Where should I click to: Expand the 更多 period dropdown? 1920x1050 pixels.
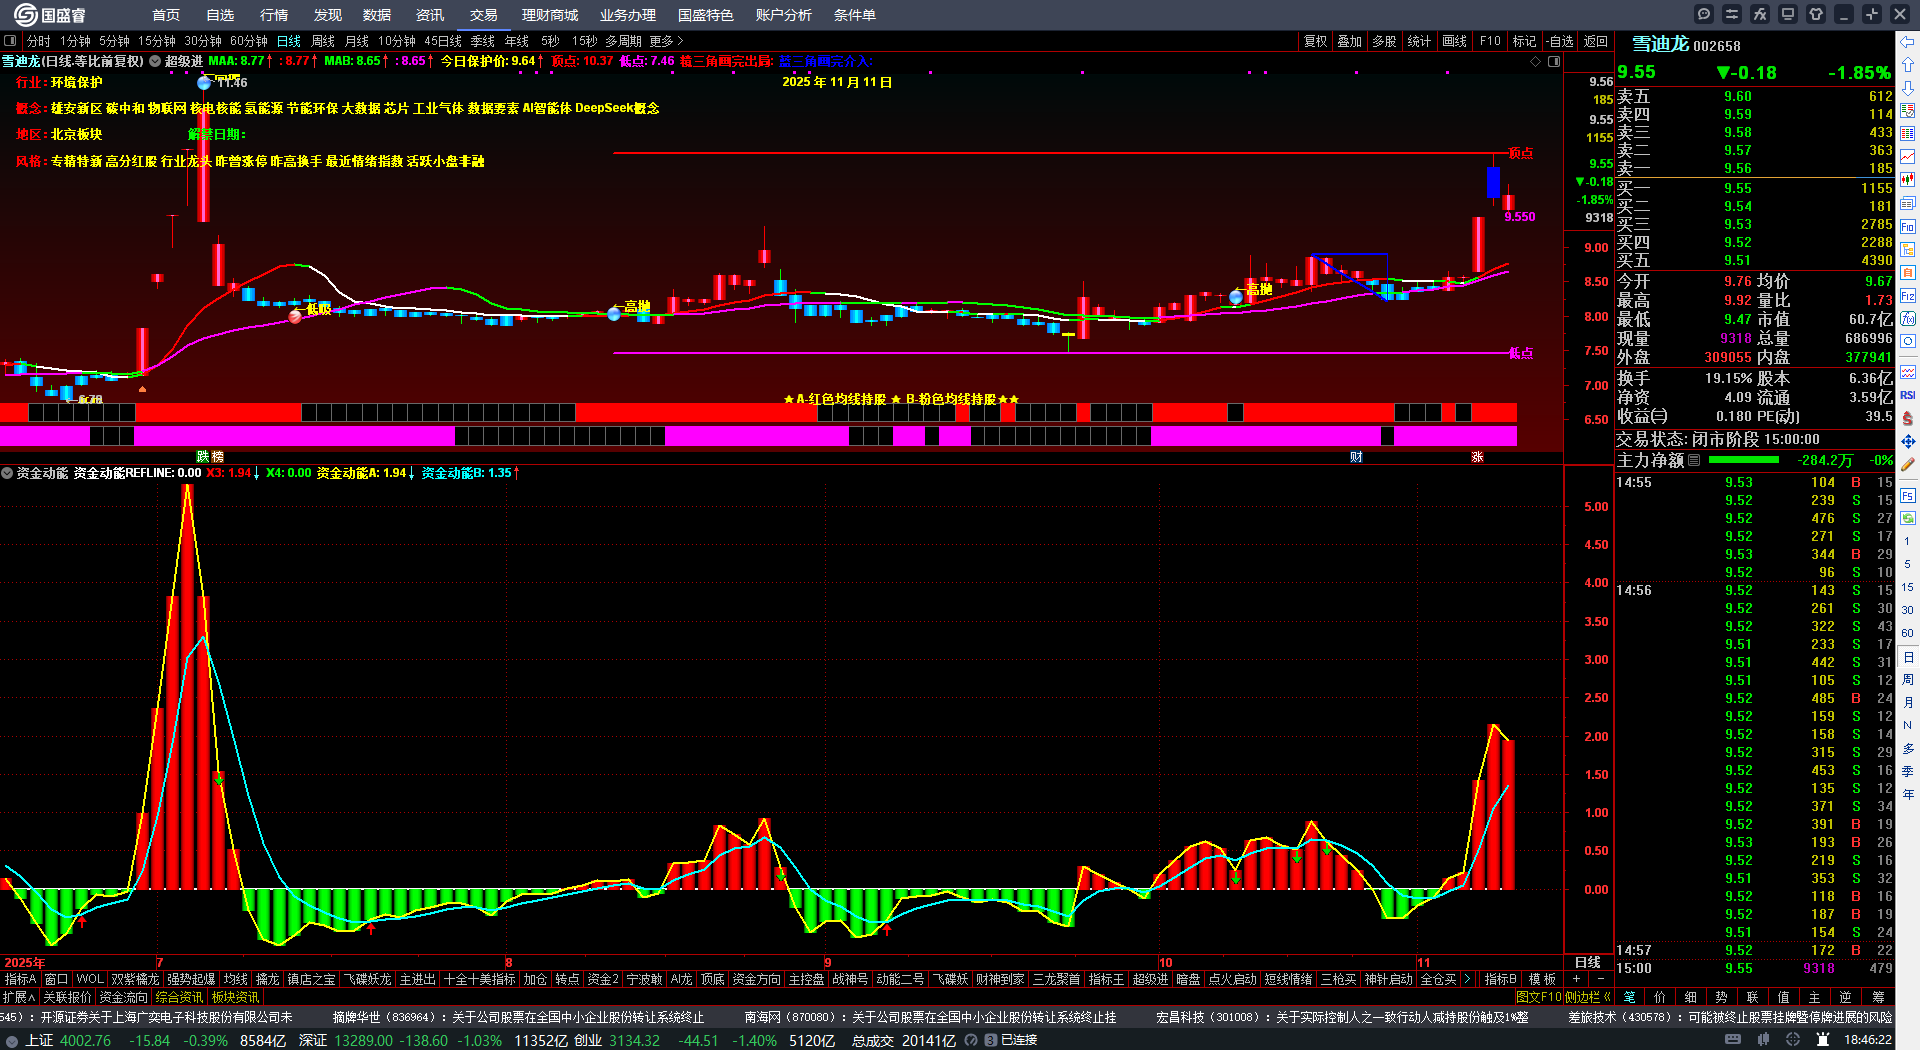[x=666, y=41]
